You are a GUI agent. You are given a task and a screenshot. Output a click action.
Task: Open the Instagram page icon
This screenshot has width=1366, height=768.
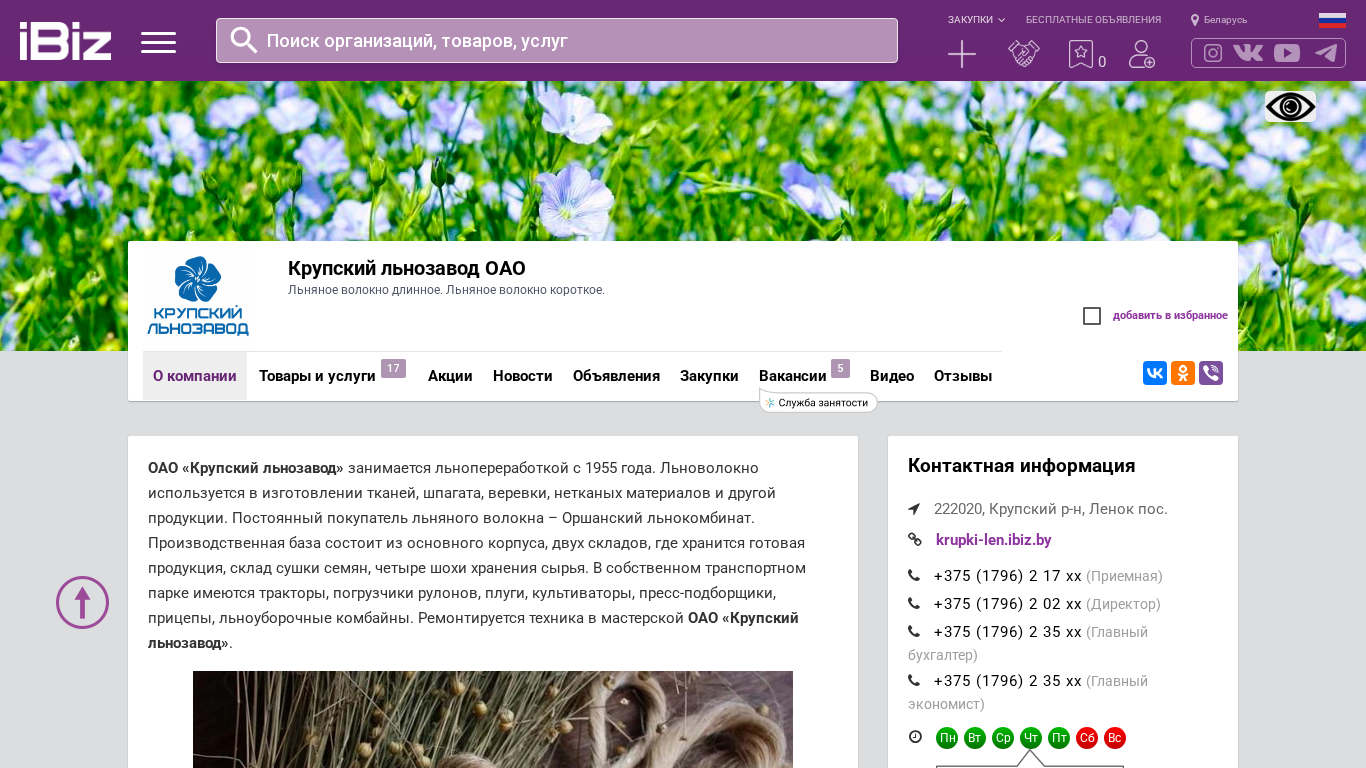tap(1213, 53)
